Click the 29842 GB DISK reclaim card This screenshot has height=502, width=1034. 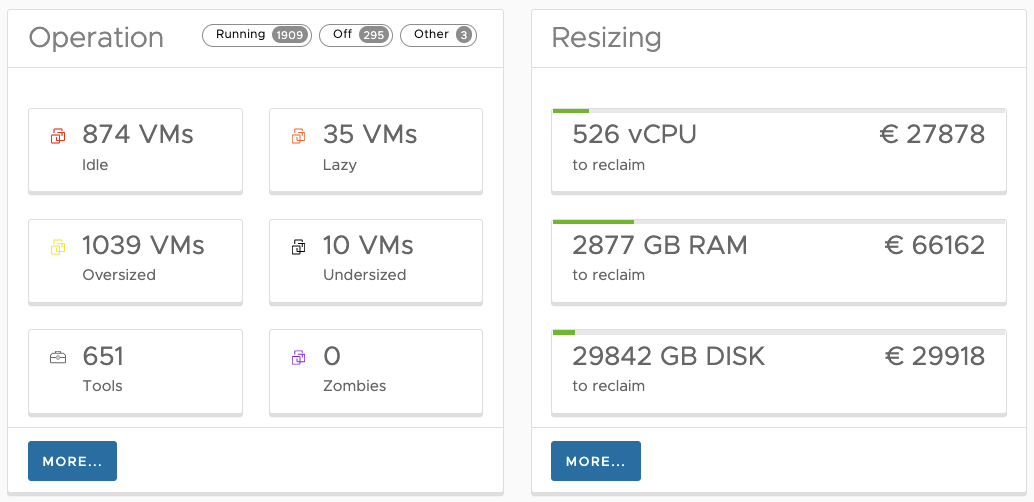779,372
